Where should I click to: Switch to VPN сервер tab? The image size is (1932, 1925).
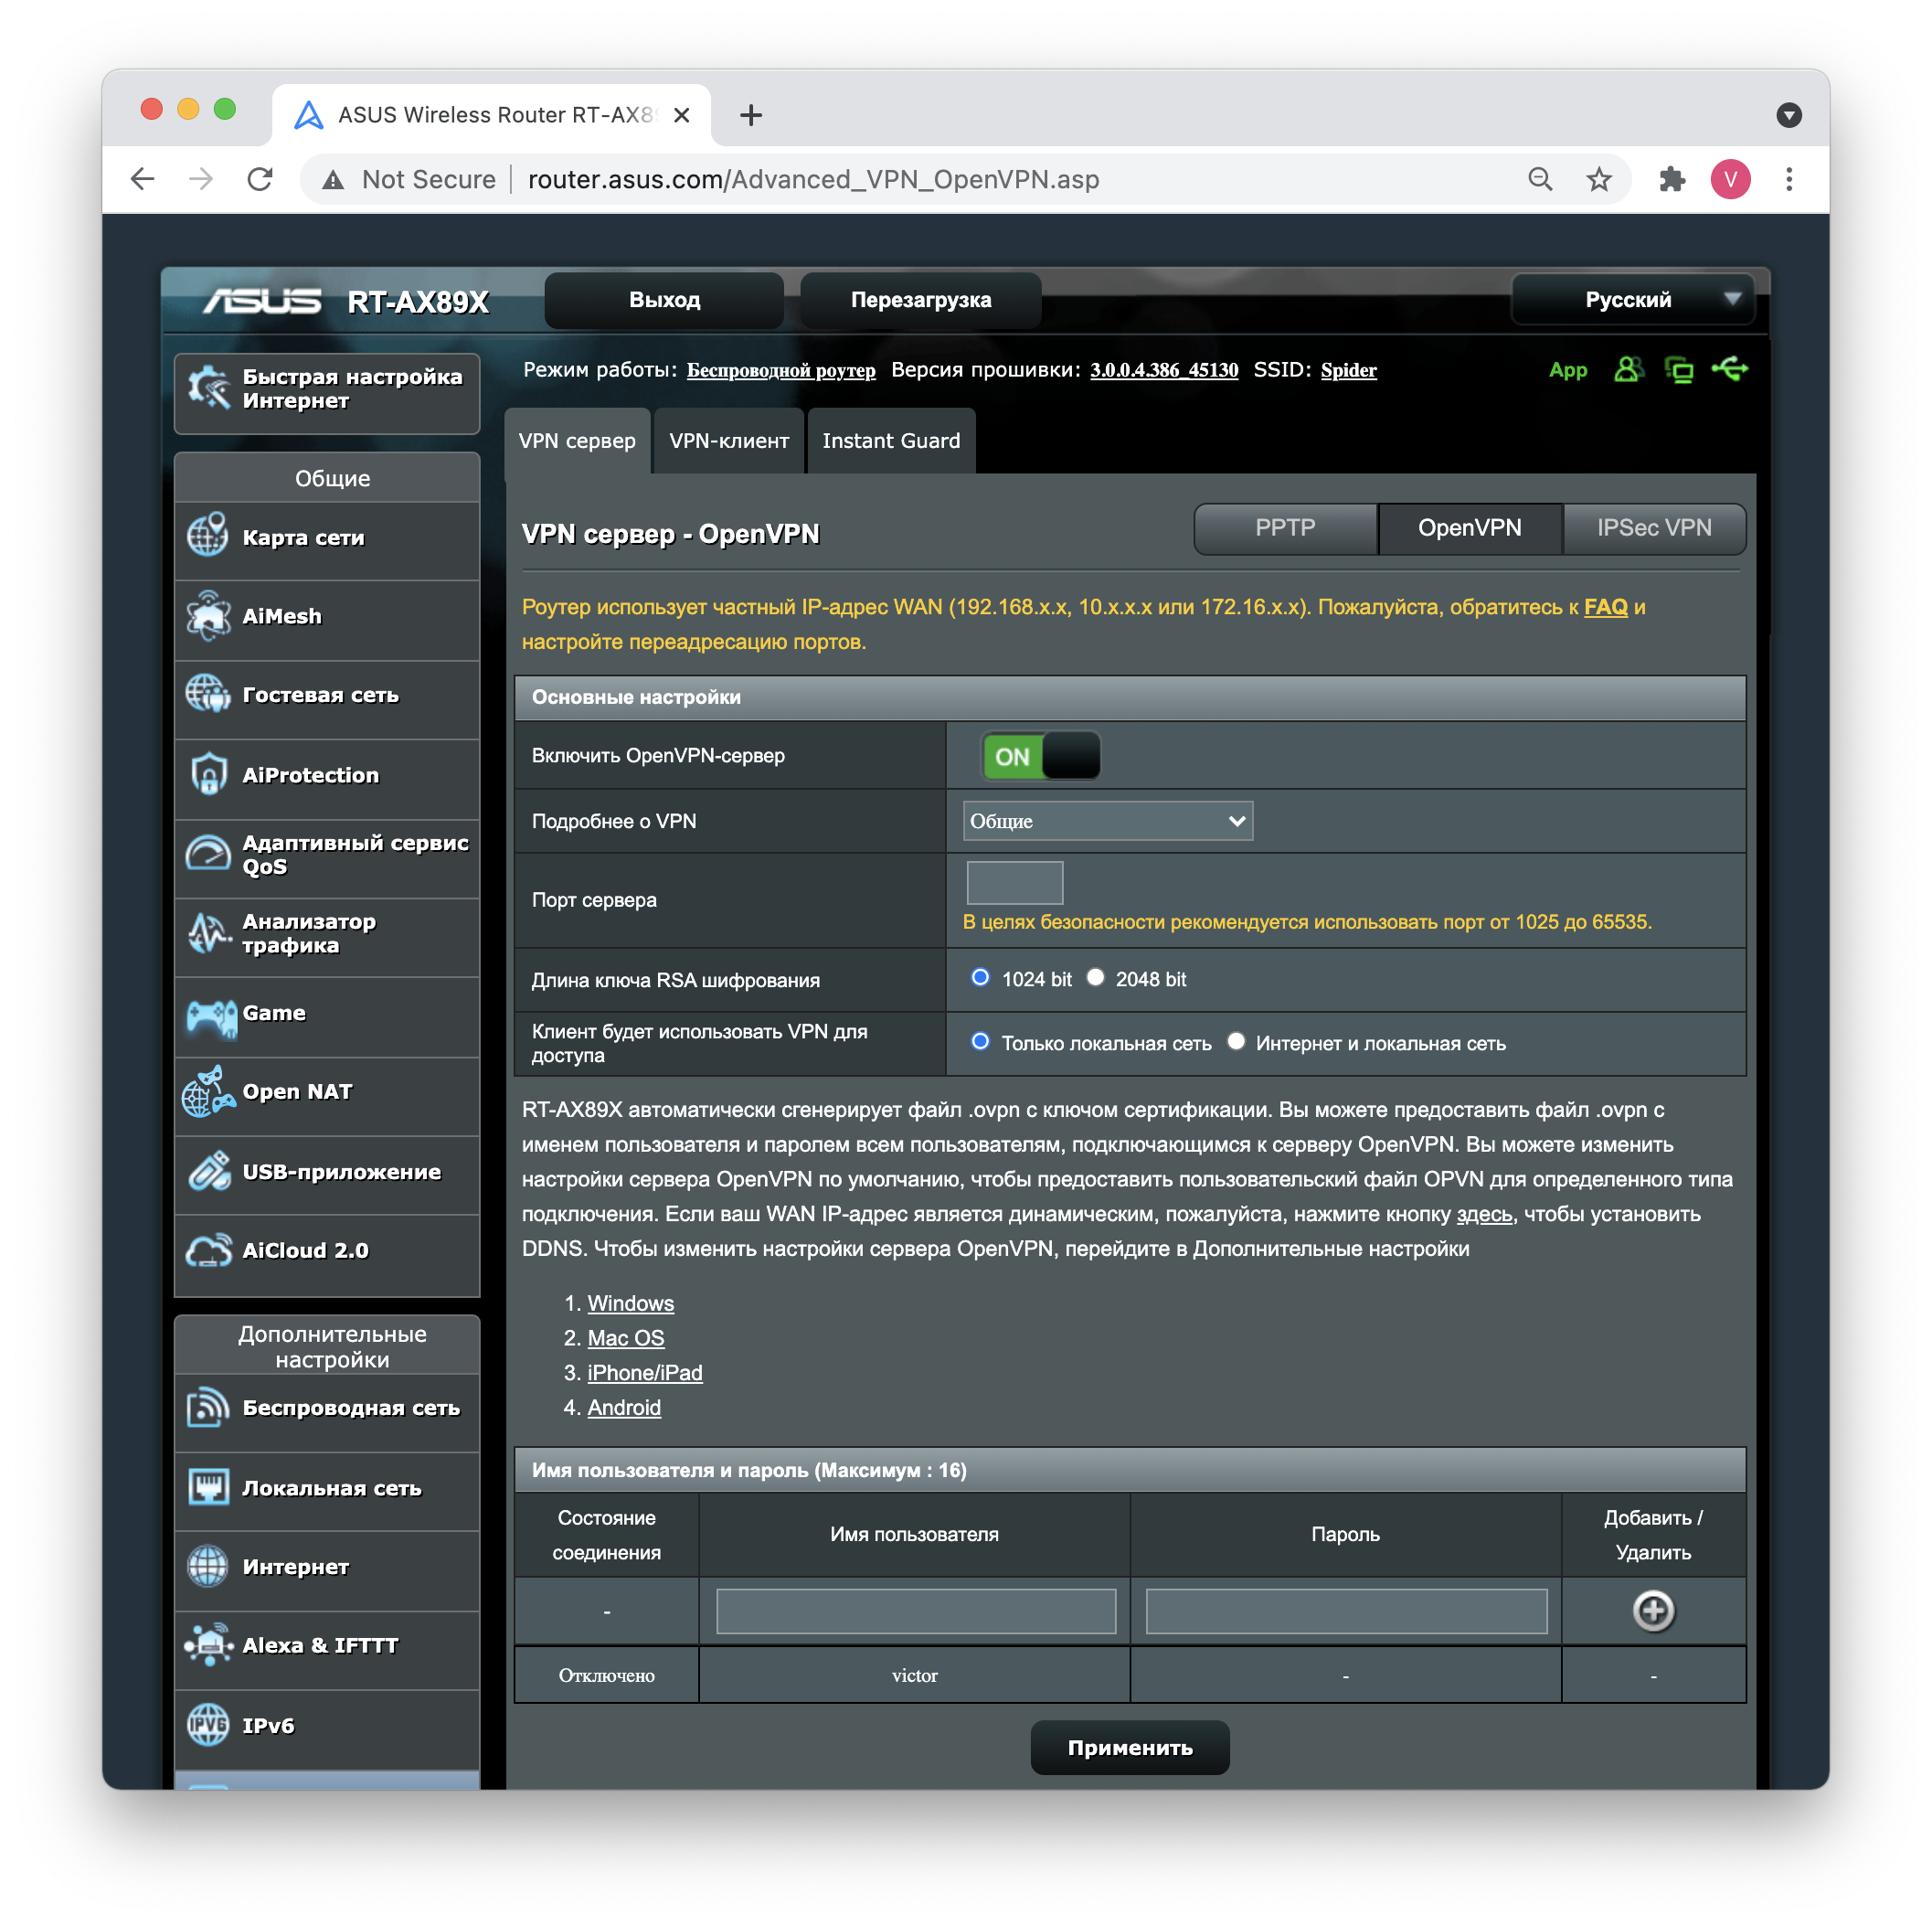coord(577,441)
